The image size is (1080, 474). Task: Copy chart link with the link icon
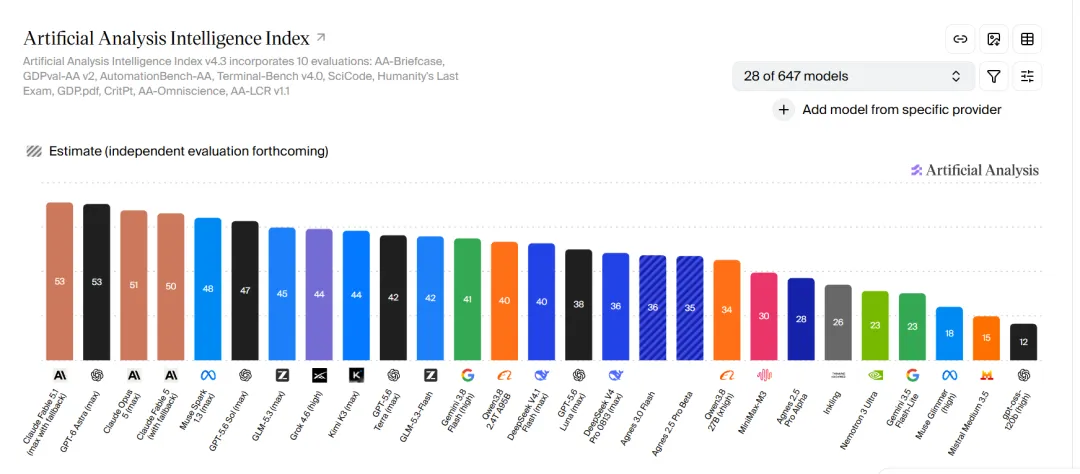(x=959, y=39)
